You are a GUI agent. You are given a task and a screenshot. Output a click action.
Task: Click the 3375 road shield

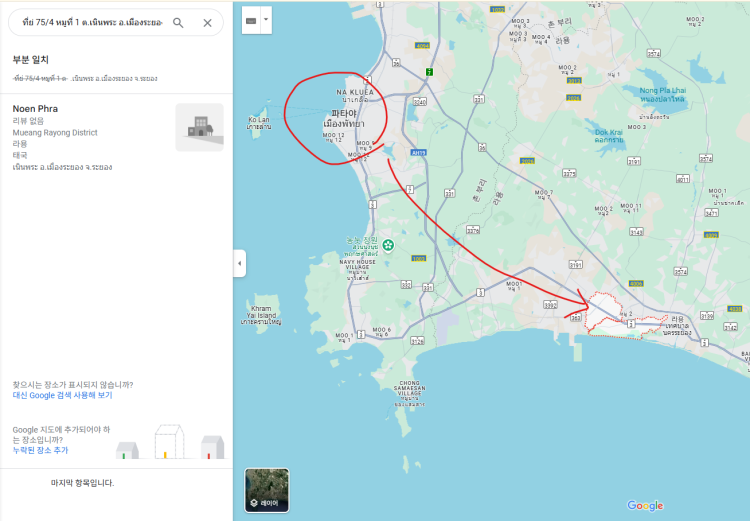pos(569,174)
